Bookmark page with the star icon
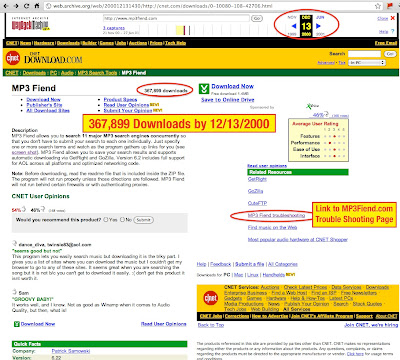 [378, 6]
